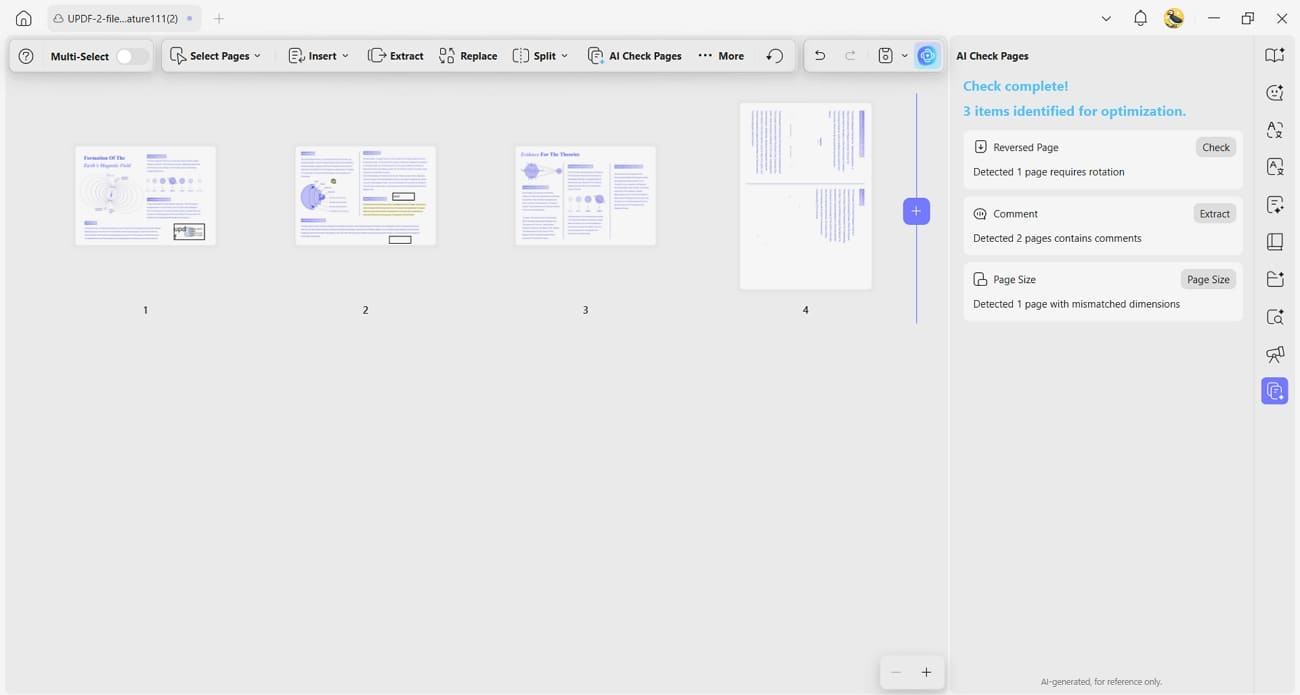Open the help question mark icon
Viewport: 1300px width, 695px height.
coord(26,56)
